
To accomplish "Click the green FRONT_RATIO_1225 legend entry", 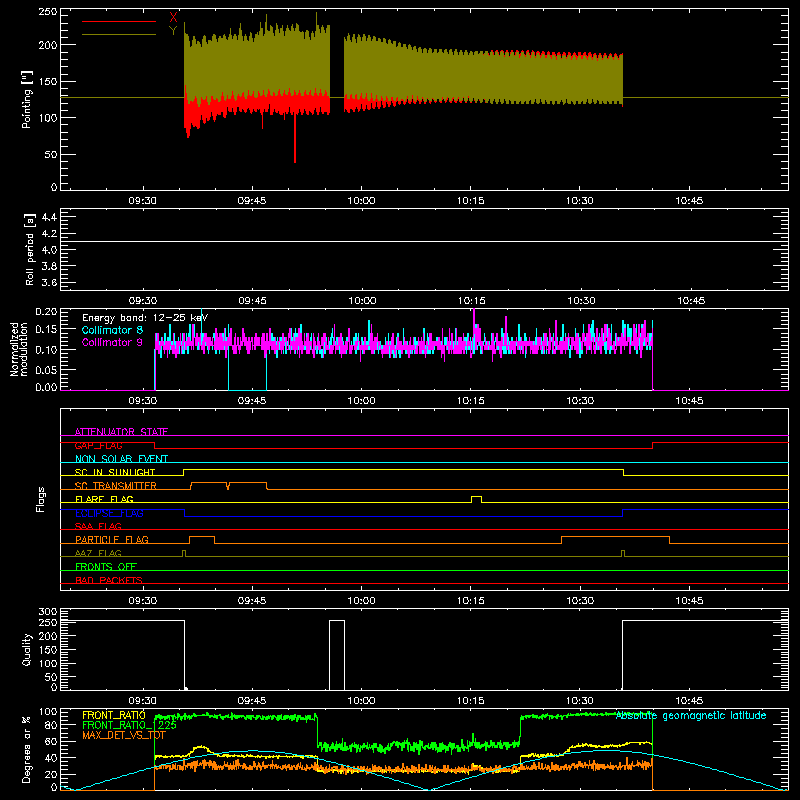I will [130, 724].
